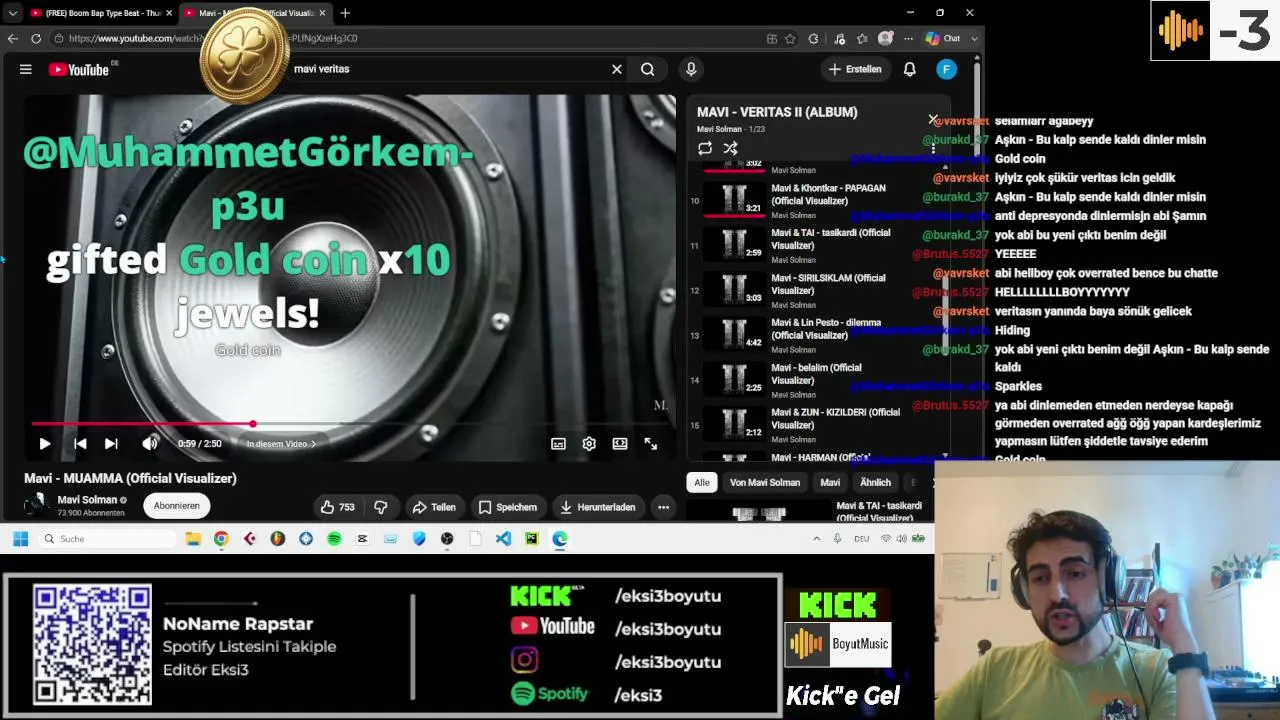Switch to theater mode
Image resolution: width=1280 pixels, height=720 pixels.
click(x=620, y=444)
